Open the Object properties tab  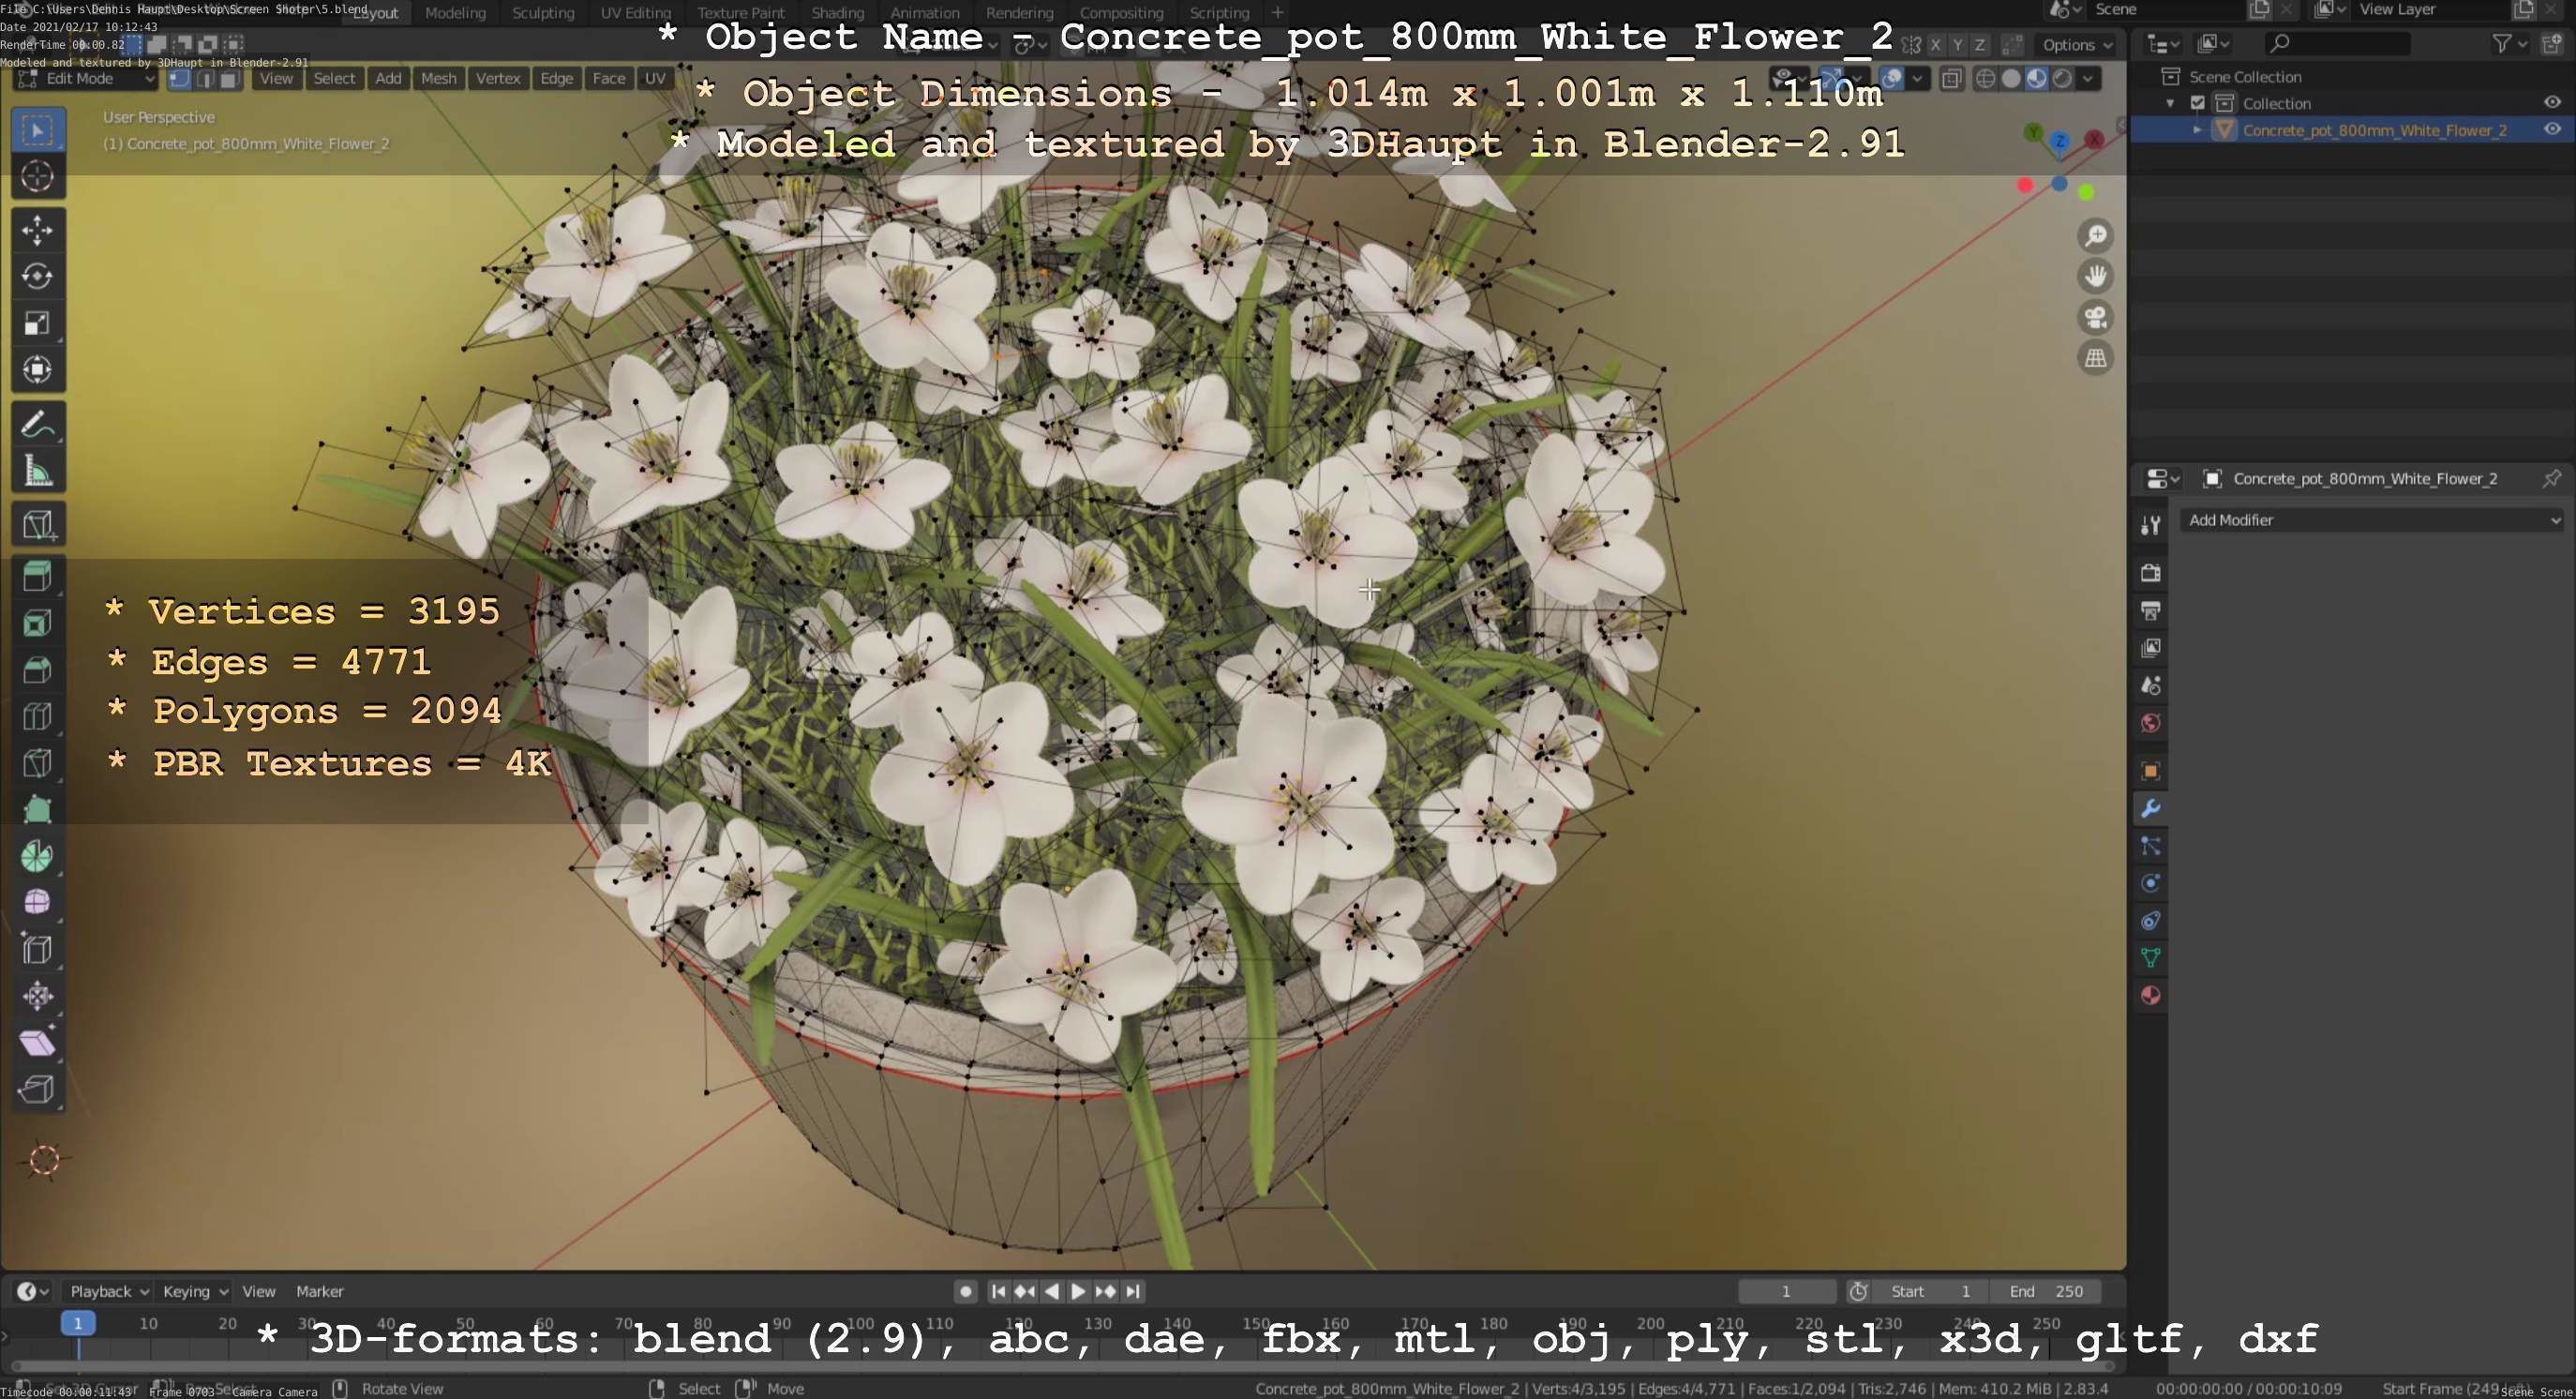click(x=2151, y=771)
